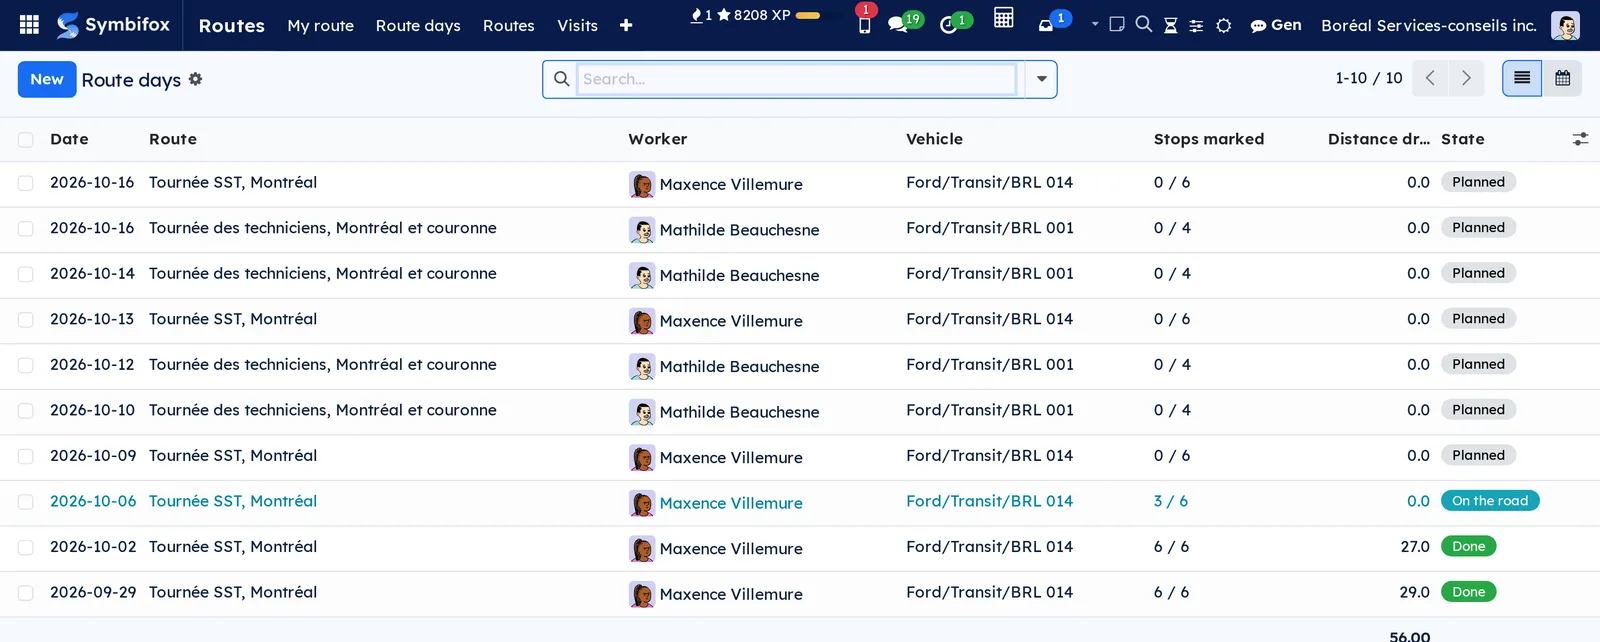Open the apps grid menu
The image size is (1600, 642).
[29, 25]
